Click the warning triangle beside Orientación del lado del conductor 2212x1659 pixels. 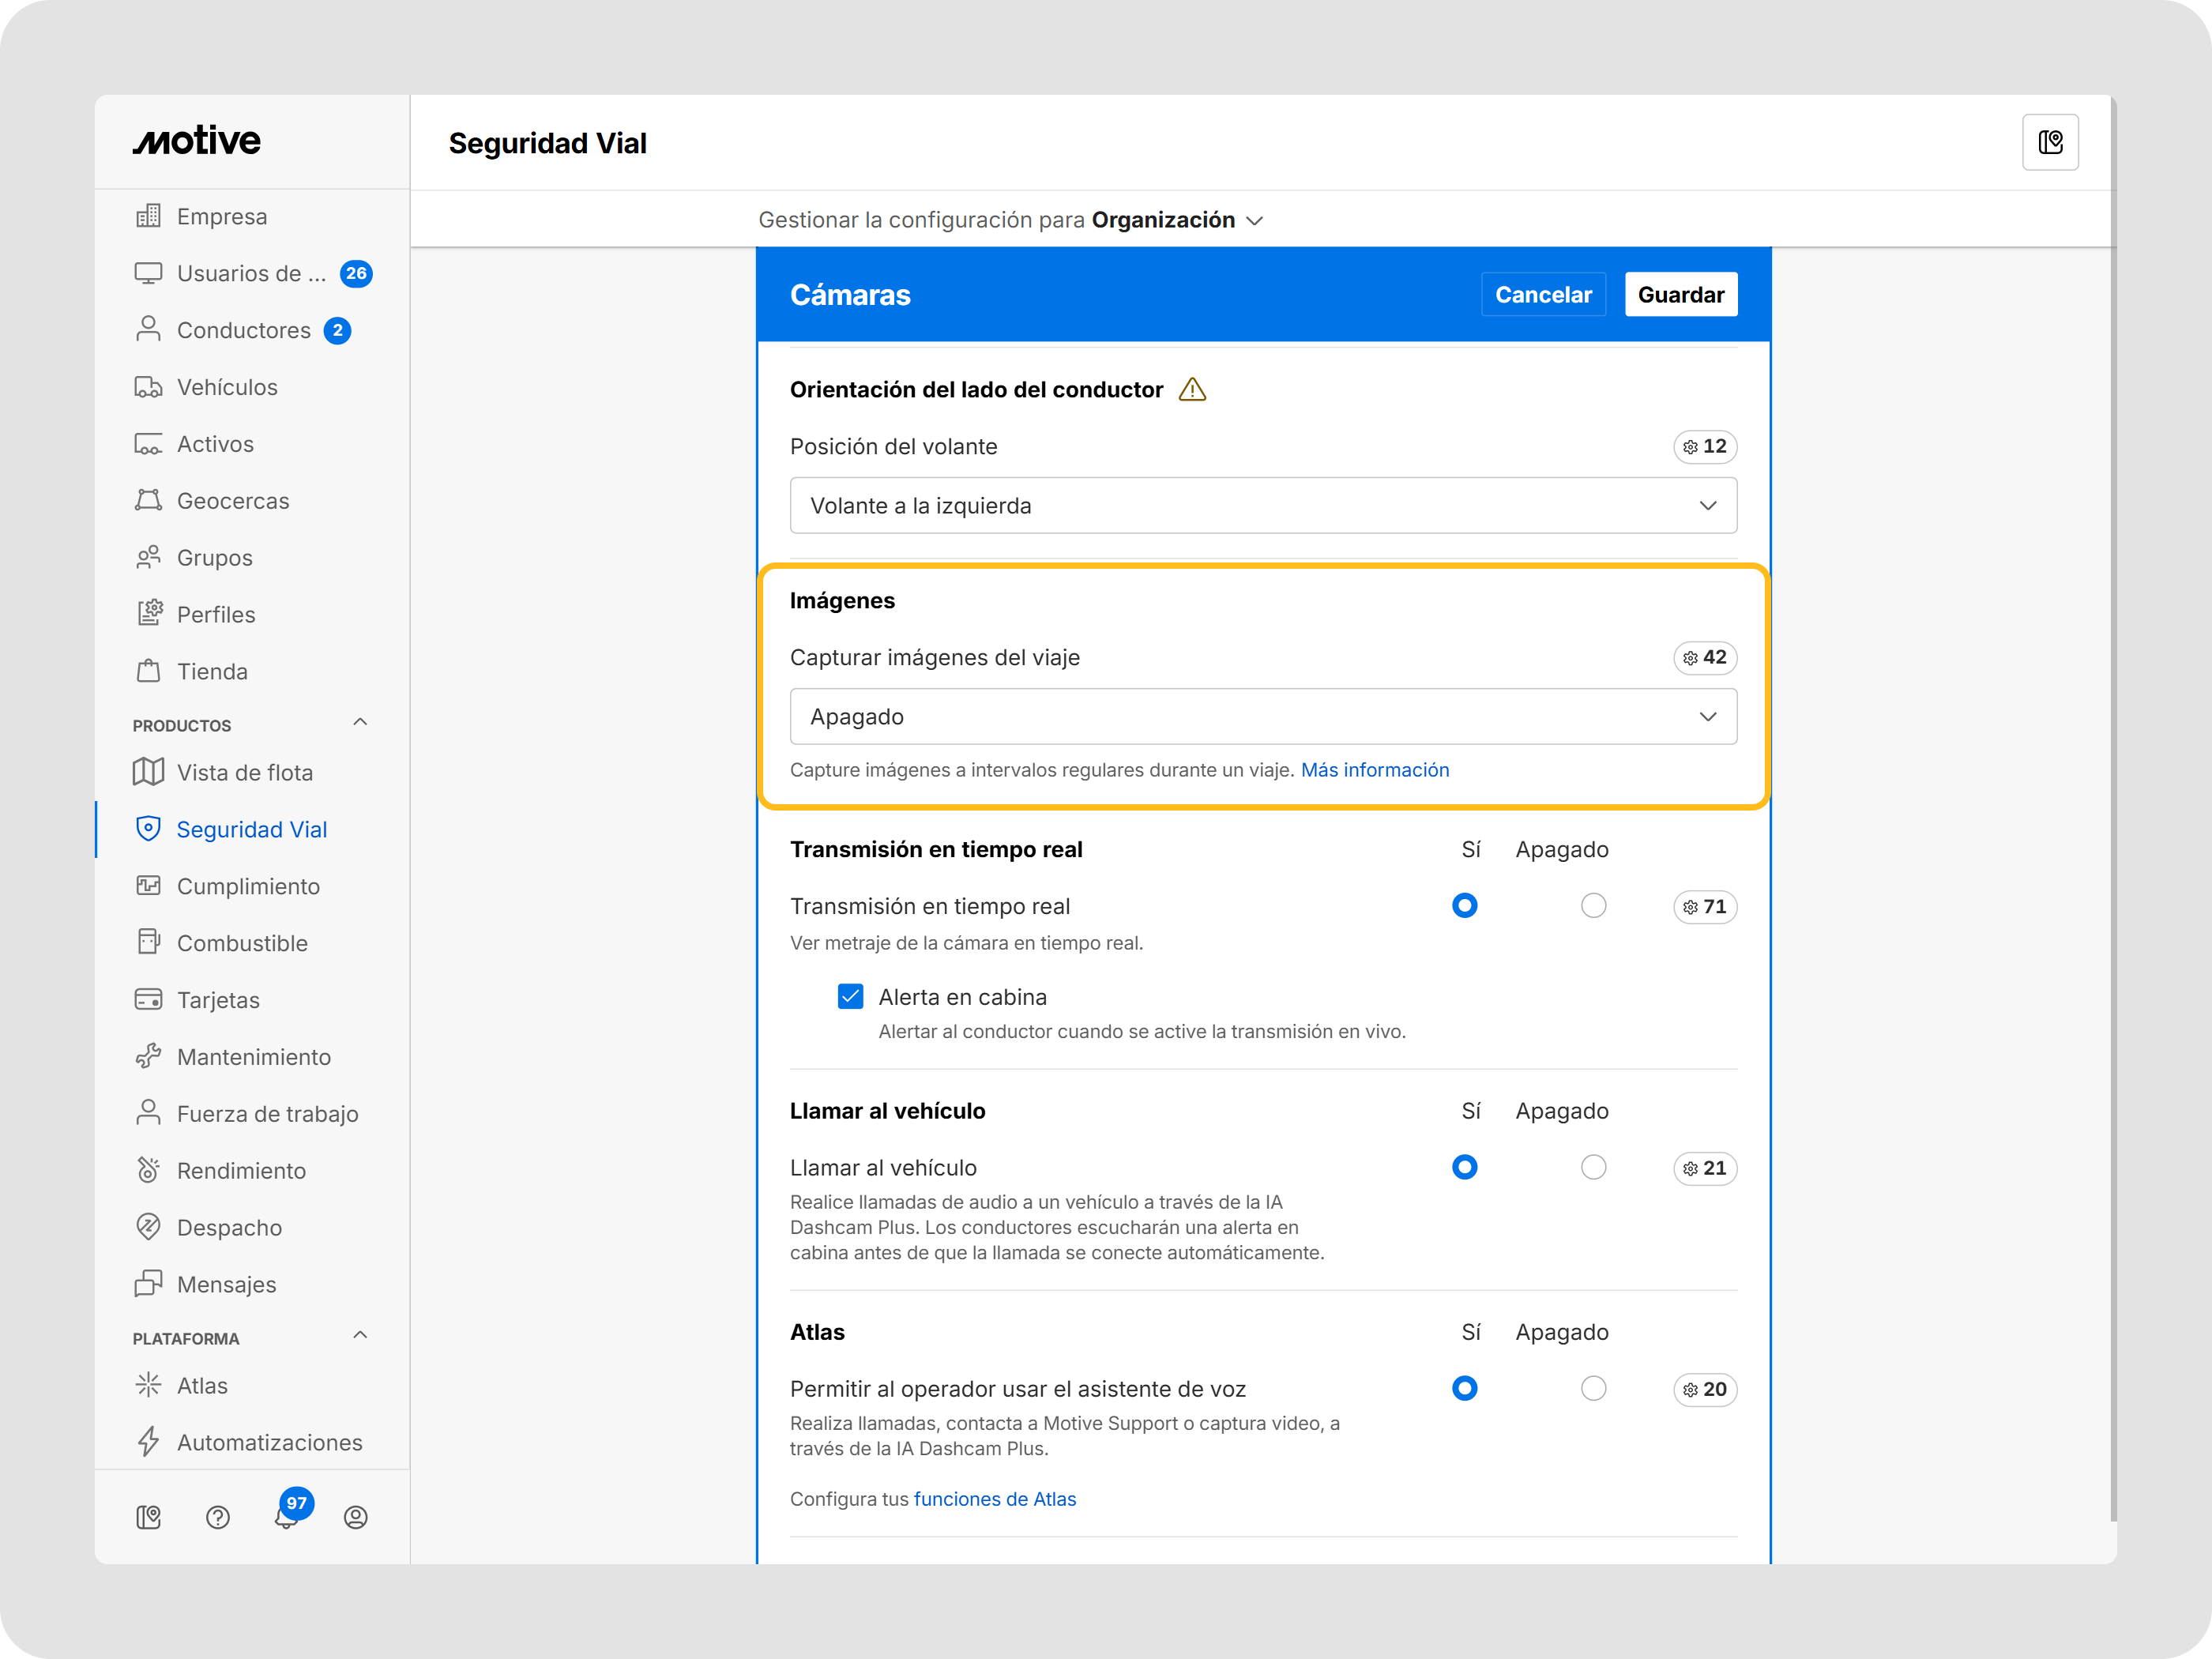pyautogui.click(x=1192, y=389)
